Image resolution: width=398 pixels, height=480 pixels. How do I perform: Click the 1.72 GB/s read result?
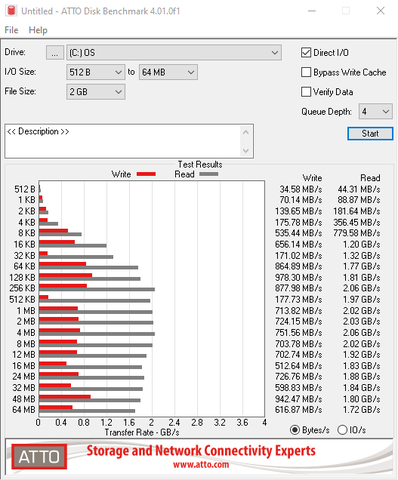tap(362, 410)
